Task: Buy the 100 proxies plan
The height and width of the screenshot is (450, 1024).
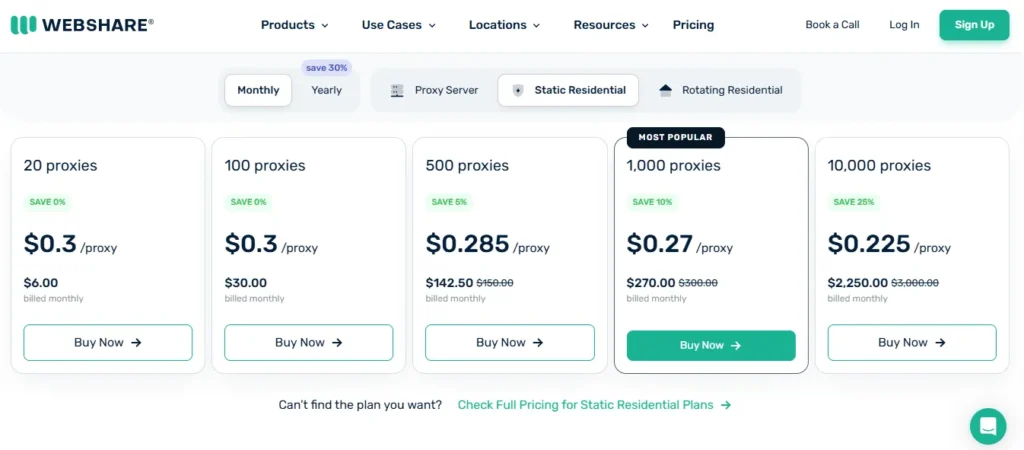Action: (309, 342)
